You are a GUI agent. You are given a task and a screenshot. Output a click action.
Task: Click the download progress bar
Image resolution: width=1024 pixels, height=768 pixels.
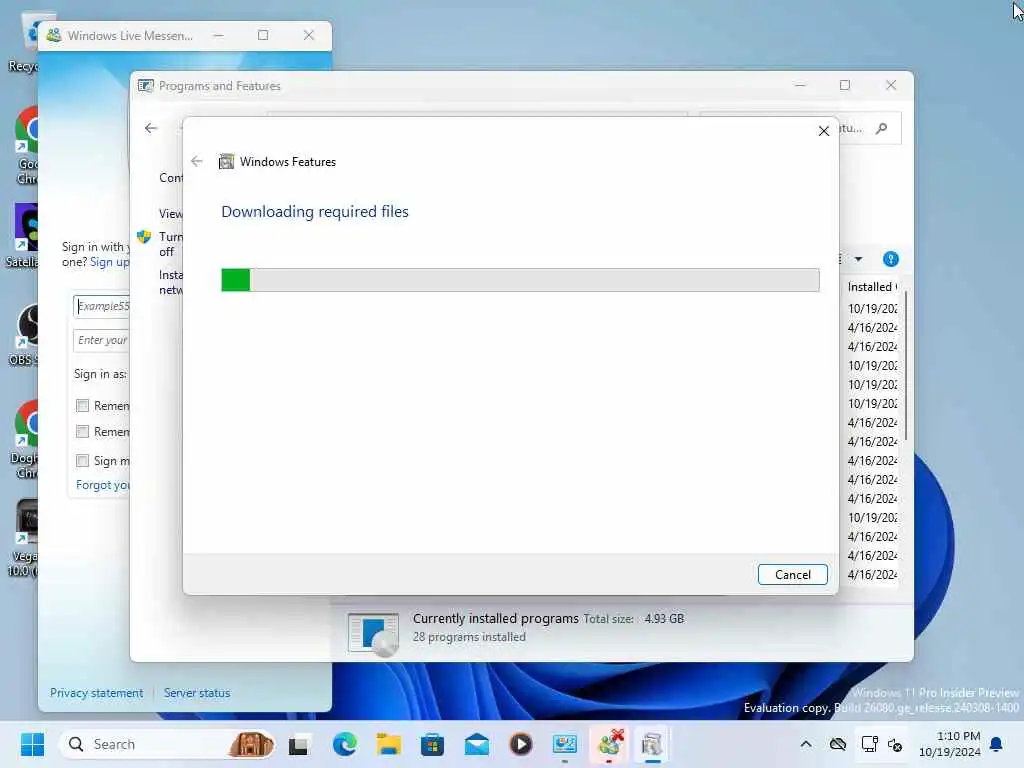click(x=520, y=280)
